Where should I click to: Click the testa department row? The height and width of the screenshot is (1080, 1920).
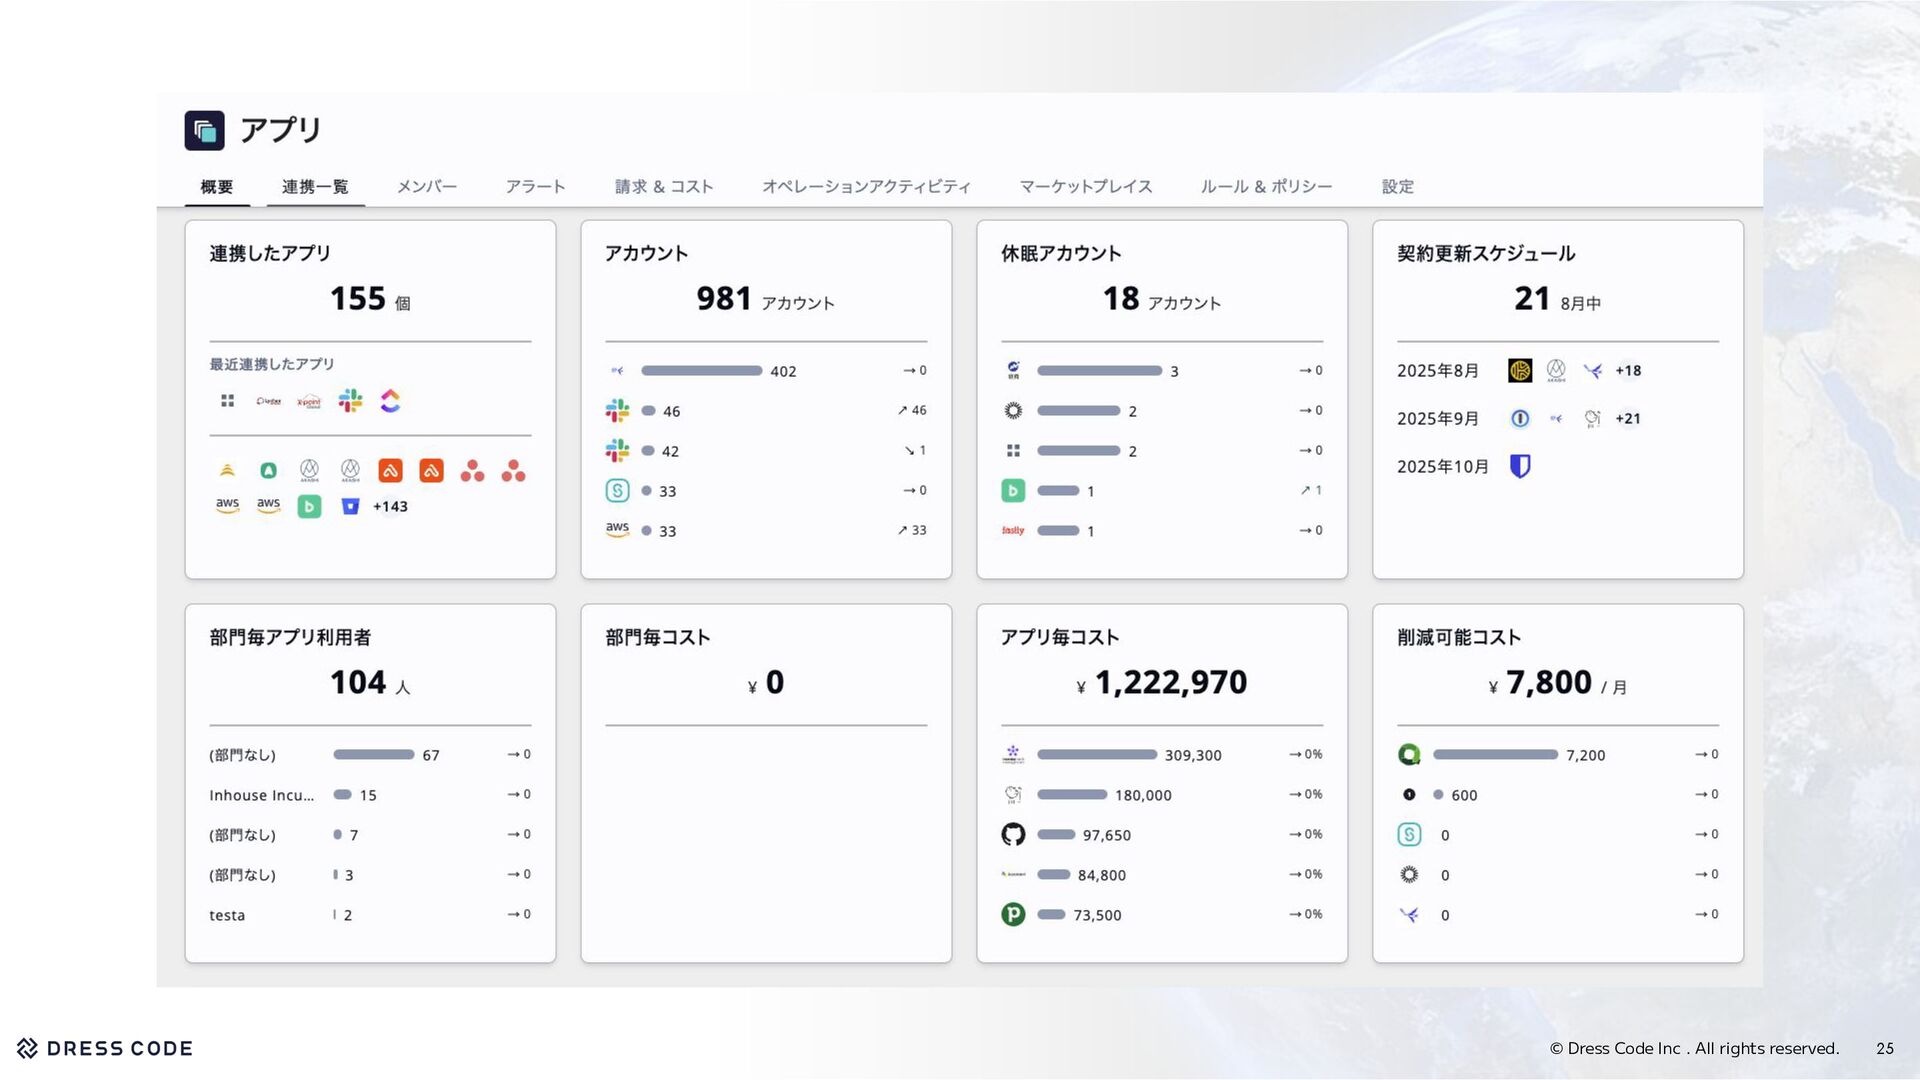370,915
